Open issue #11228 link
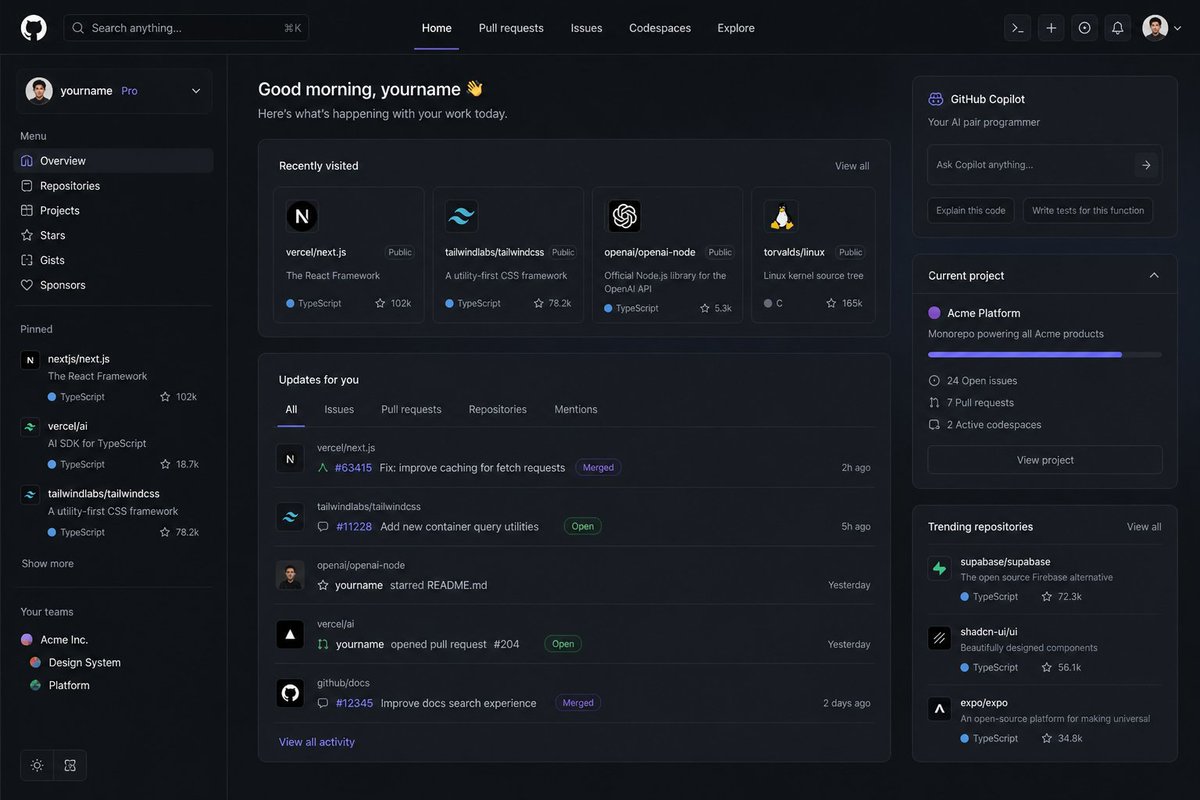Viewport: 1200px width, 800px height. coord(354,526)
